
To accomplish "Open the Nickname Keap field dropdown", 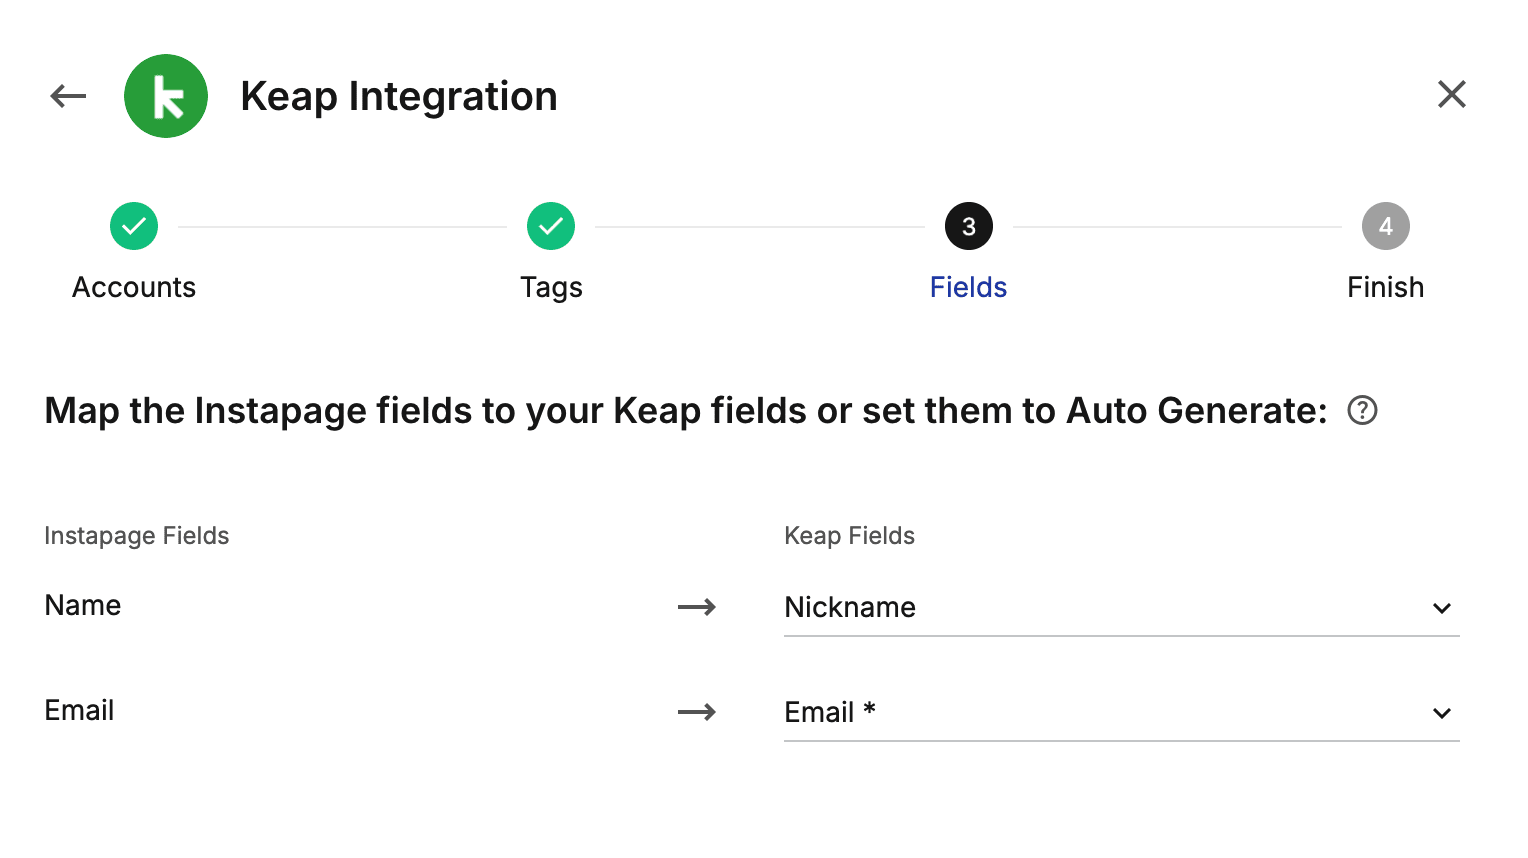I will tap(1122, 607).
